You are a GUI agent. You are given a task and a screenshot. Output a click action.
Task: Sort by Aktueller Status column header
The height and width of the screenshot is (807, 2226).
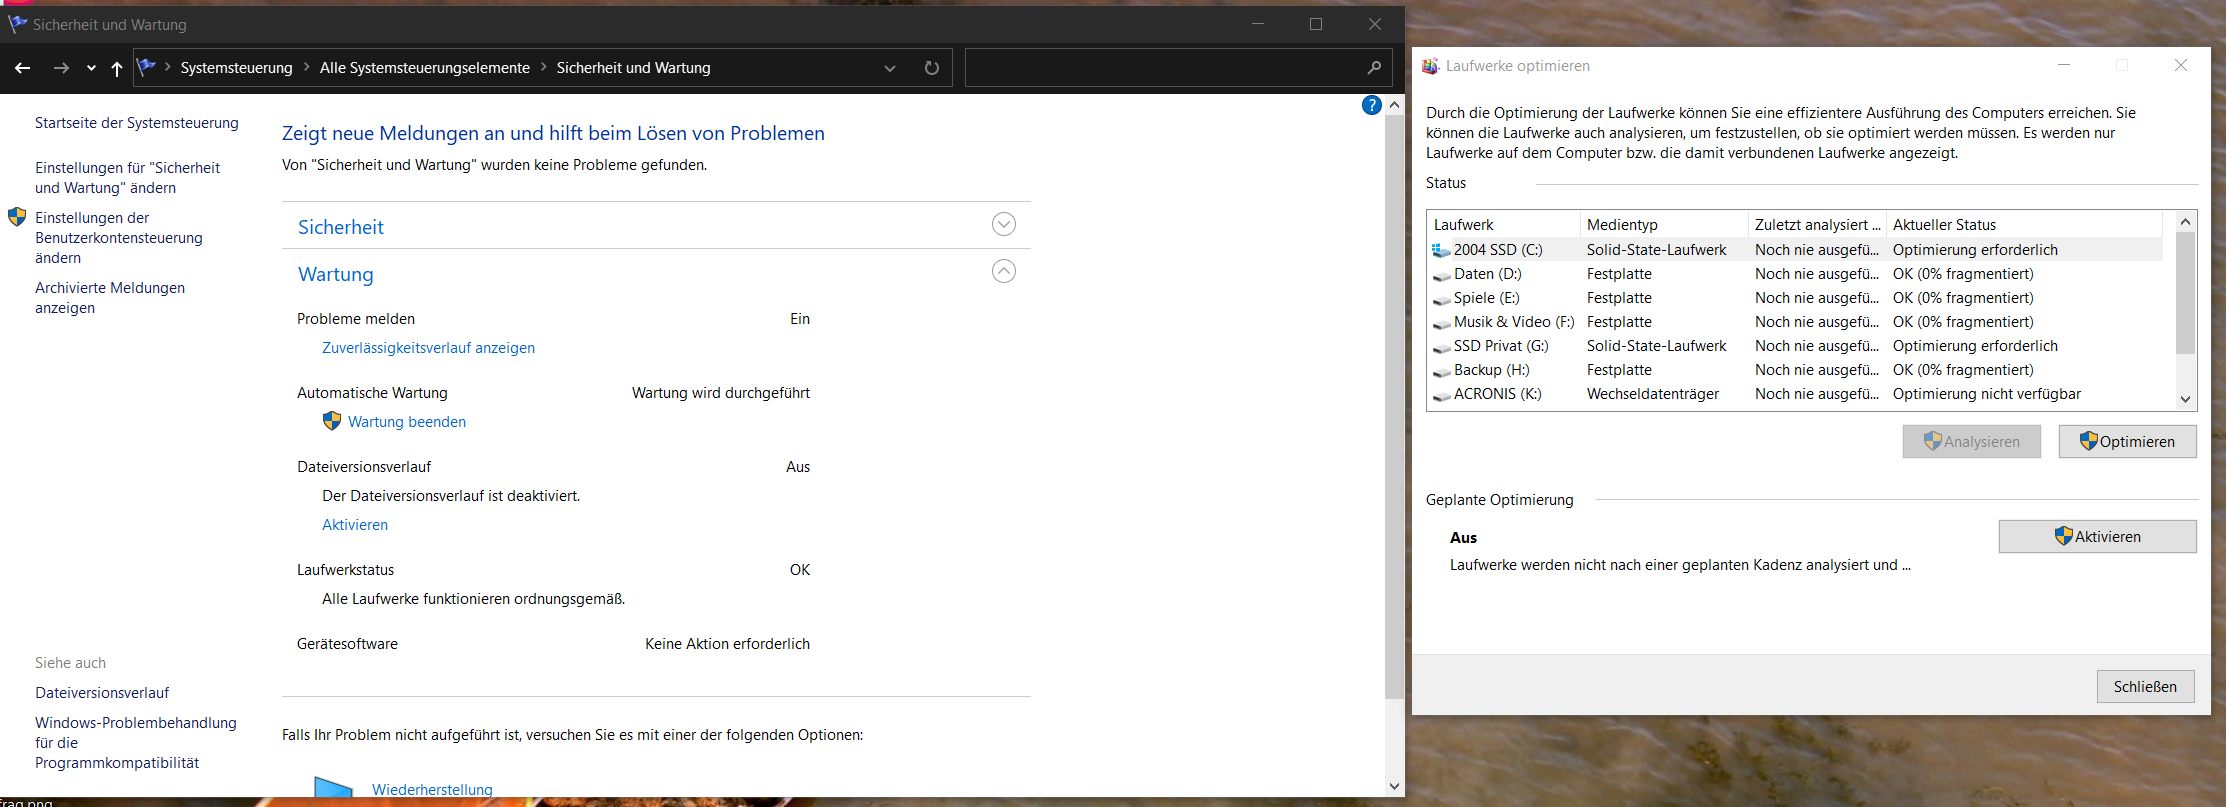(2025, 225)
